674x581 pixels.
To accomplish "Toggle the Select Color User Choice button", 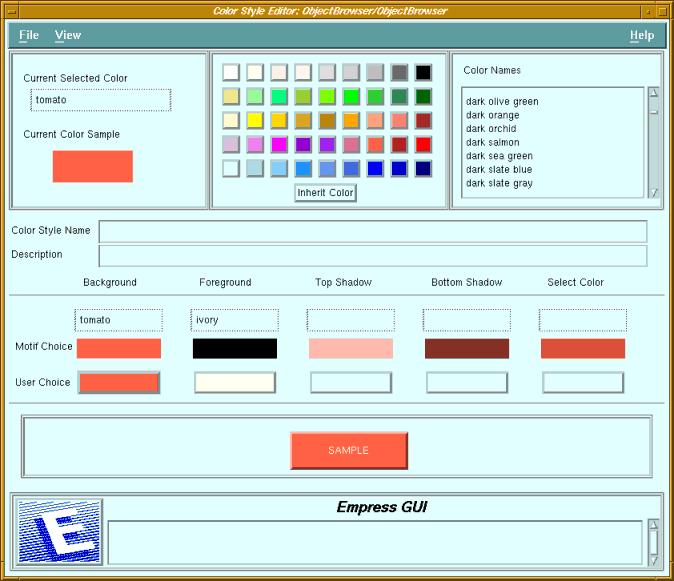I will point(583,383).
